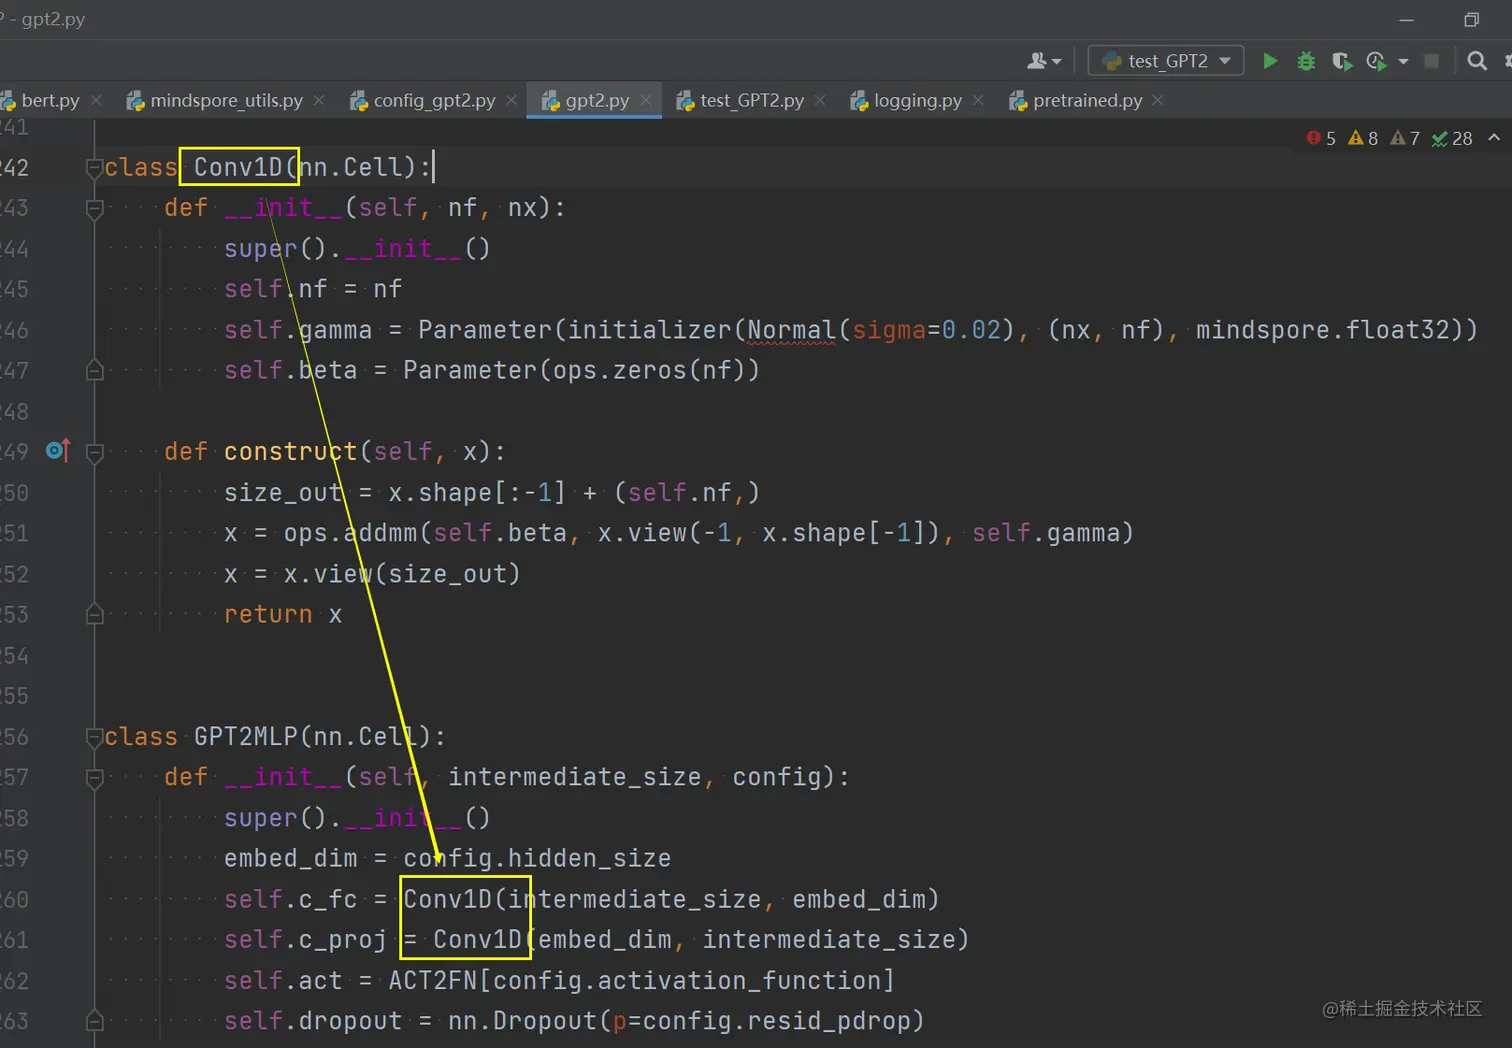Start debugging with the green bug icon
This screenshot has height=1048, width=1512.
click(x=1306, y=61)
